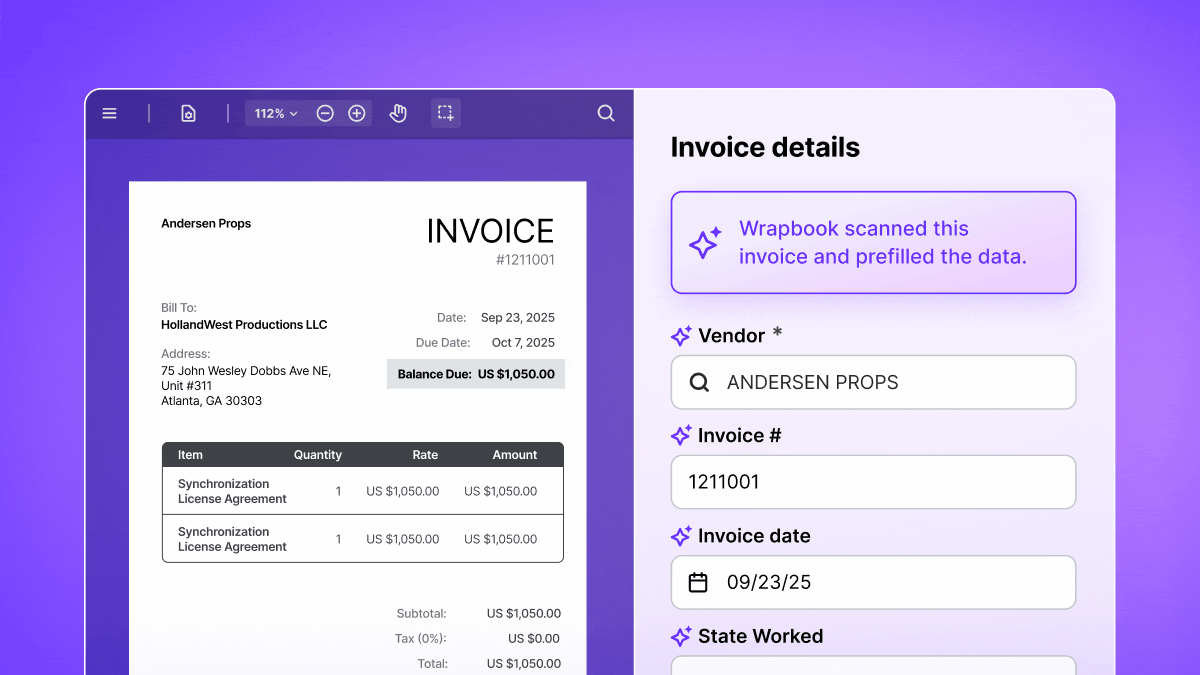Expand the Vendor search field
Screen dimensions: 1200x675
click(x=873, y=382)
